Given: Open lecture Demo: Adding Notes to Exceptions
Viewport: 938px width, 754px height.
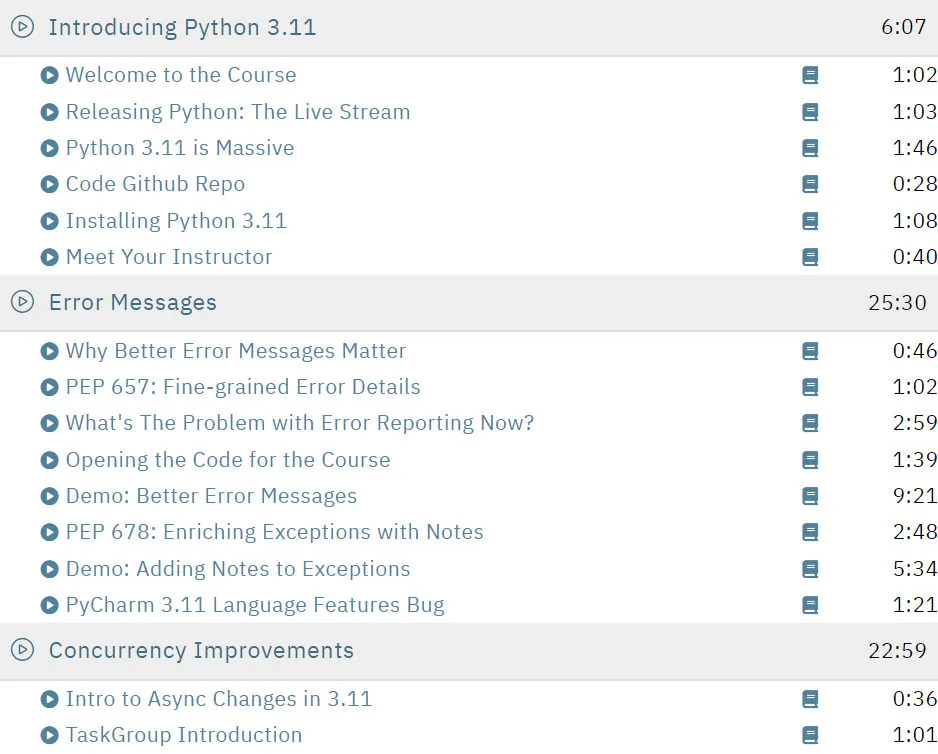Looking at the screenshot, I should [238, 568].
